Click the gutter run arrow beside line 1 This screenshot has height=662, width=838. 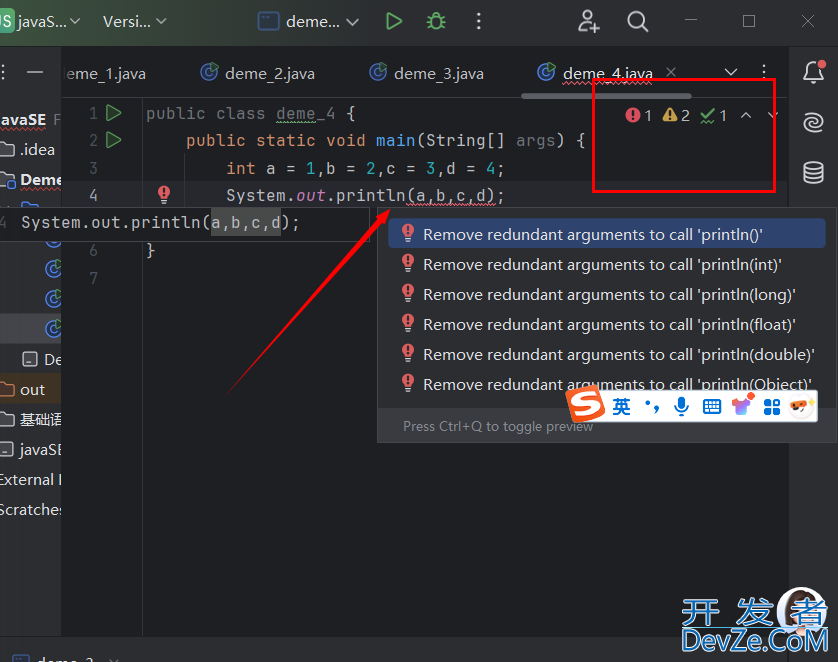tap(114, 113)
